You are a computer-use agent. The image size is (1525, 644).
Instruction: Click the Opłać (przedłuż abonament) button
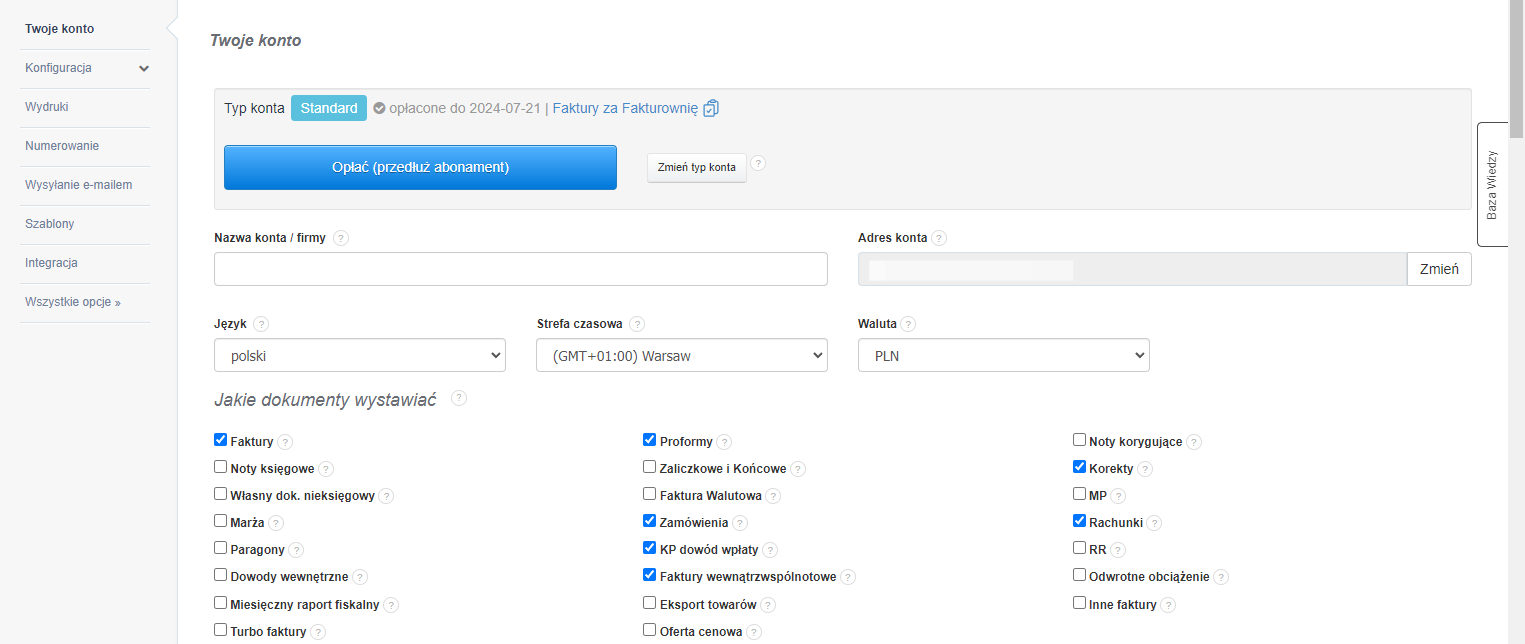(420, 167)
